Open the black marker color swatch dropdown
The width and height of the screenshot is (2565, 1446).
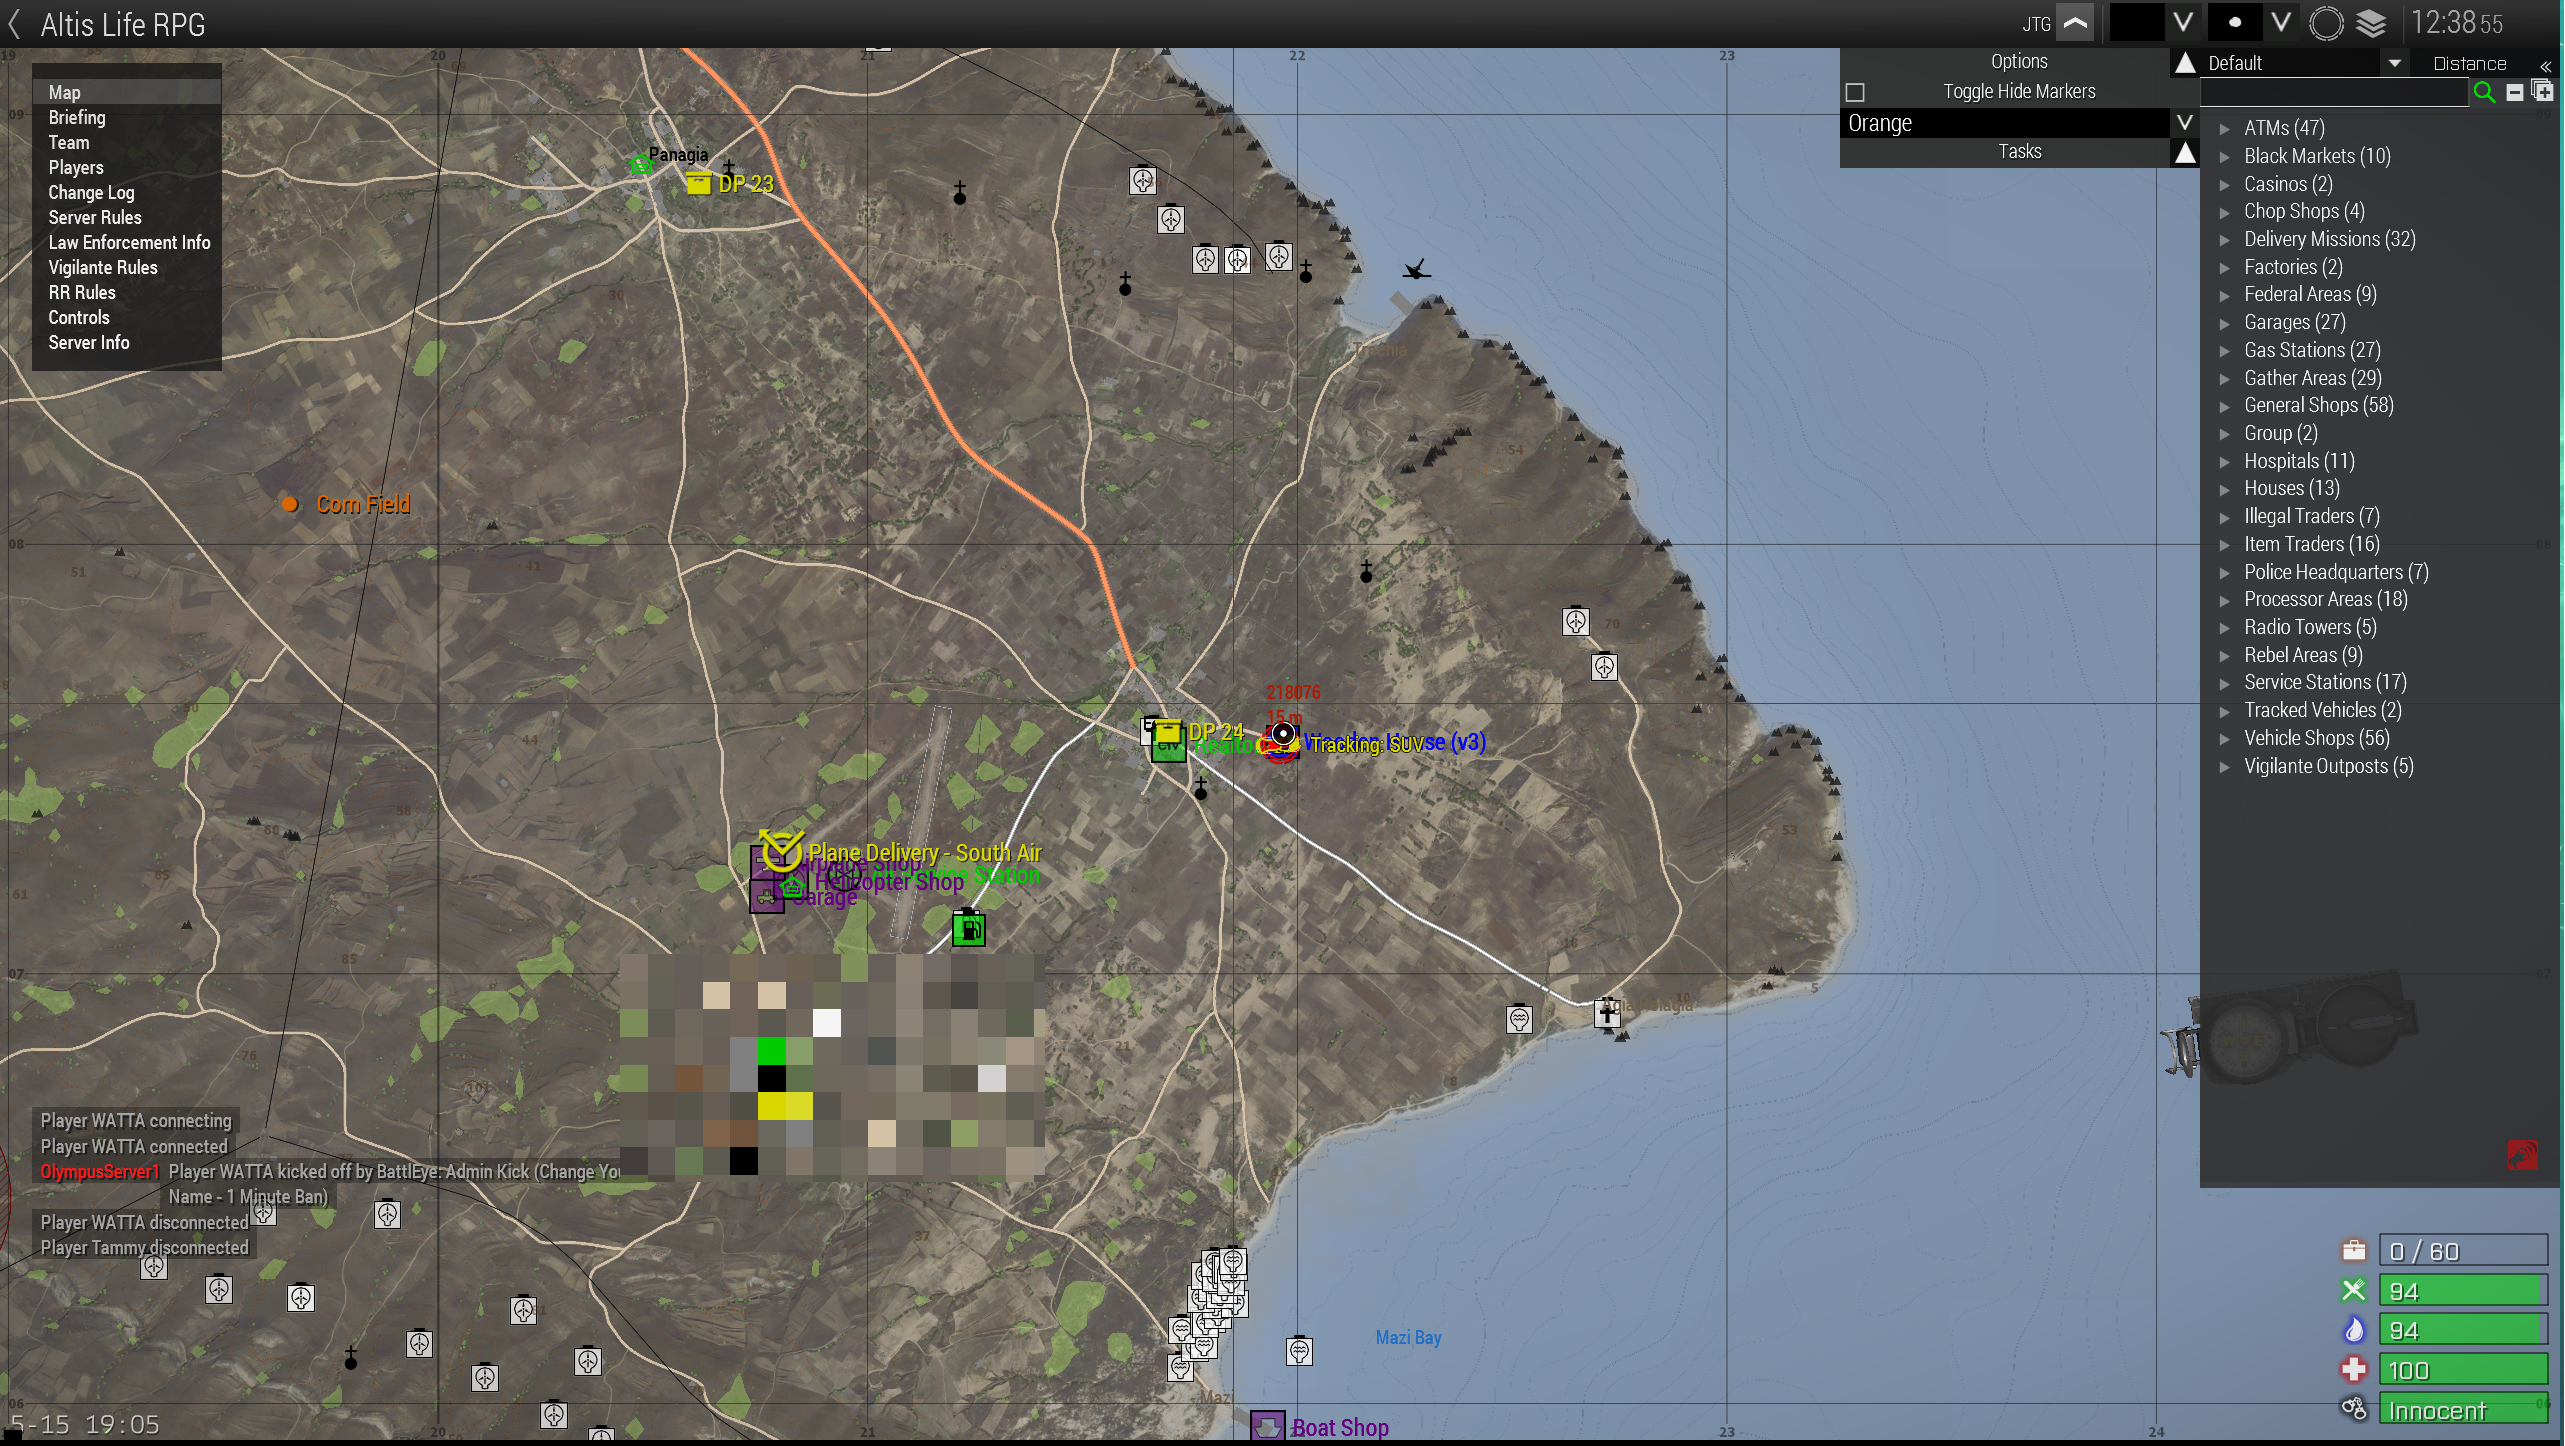[x=2183, y=23]
